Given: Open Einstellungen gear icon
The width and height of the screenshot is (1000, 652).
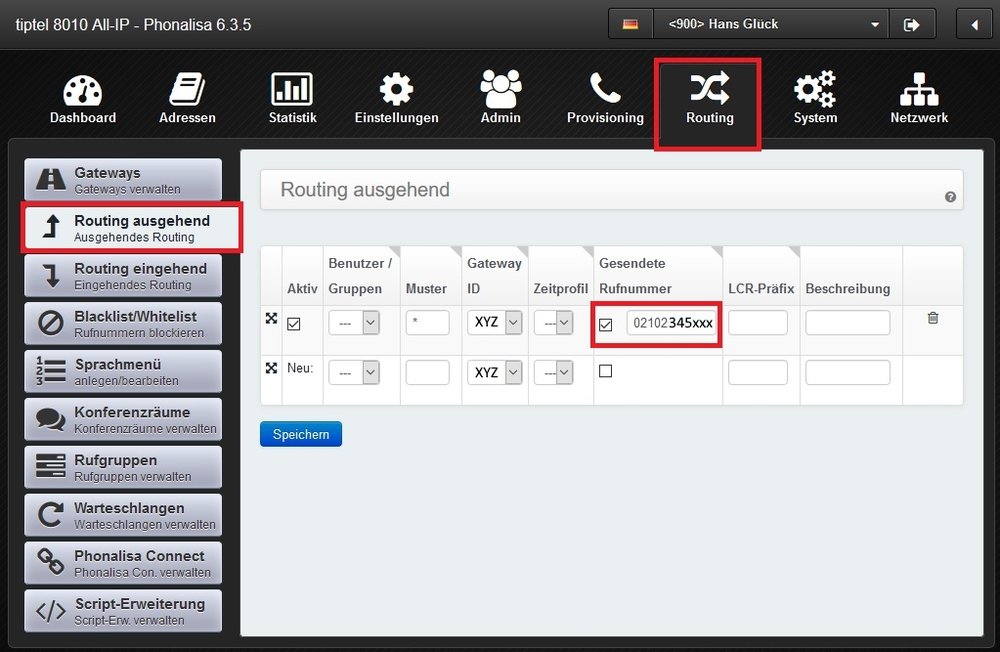Looking at the screenshot, I should pos(396,91).
